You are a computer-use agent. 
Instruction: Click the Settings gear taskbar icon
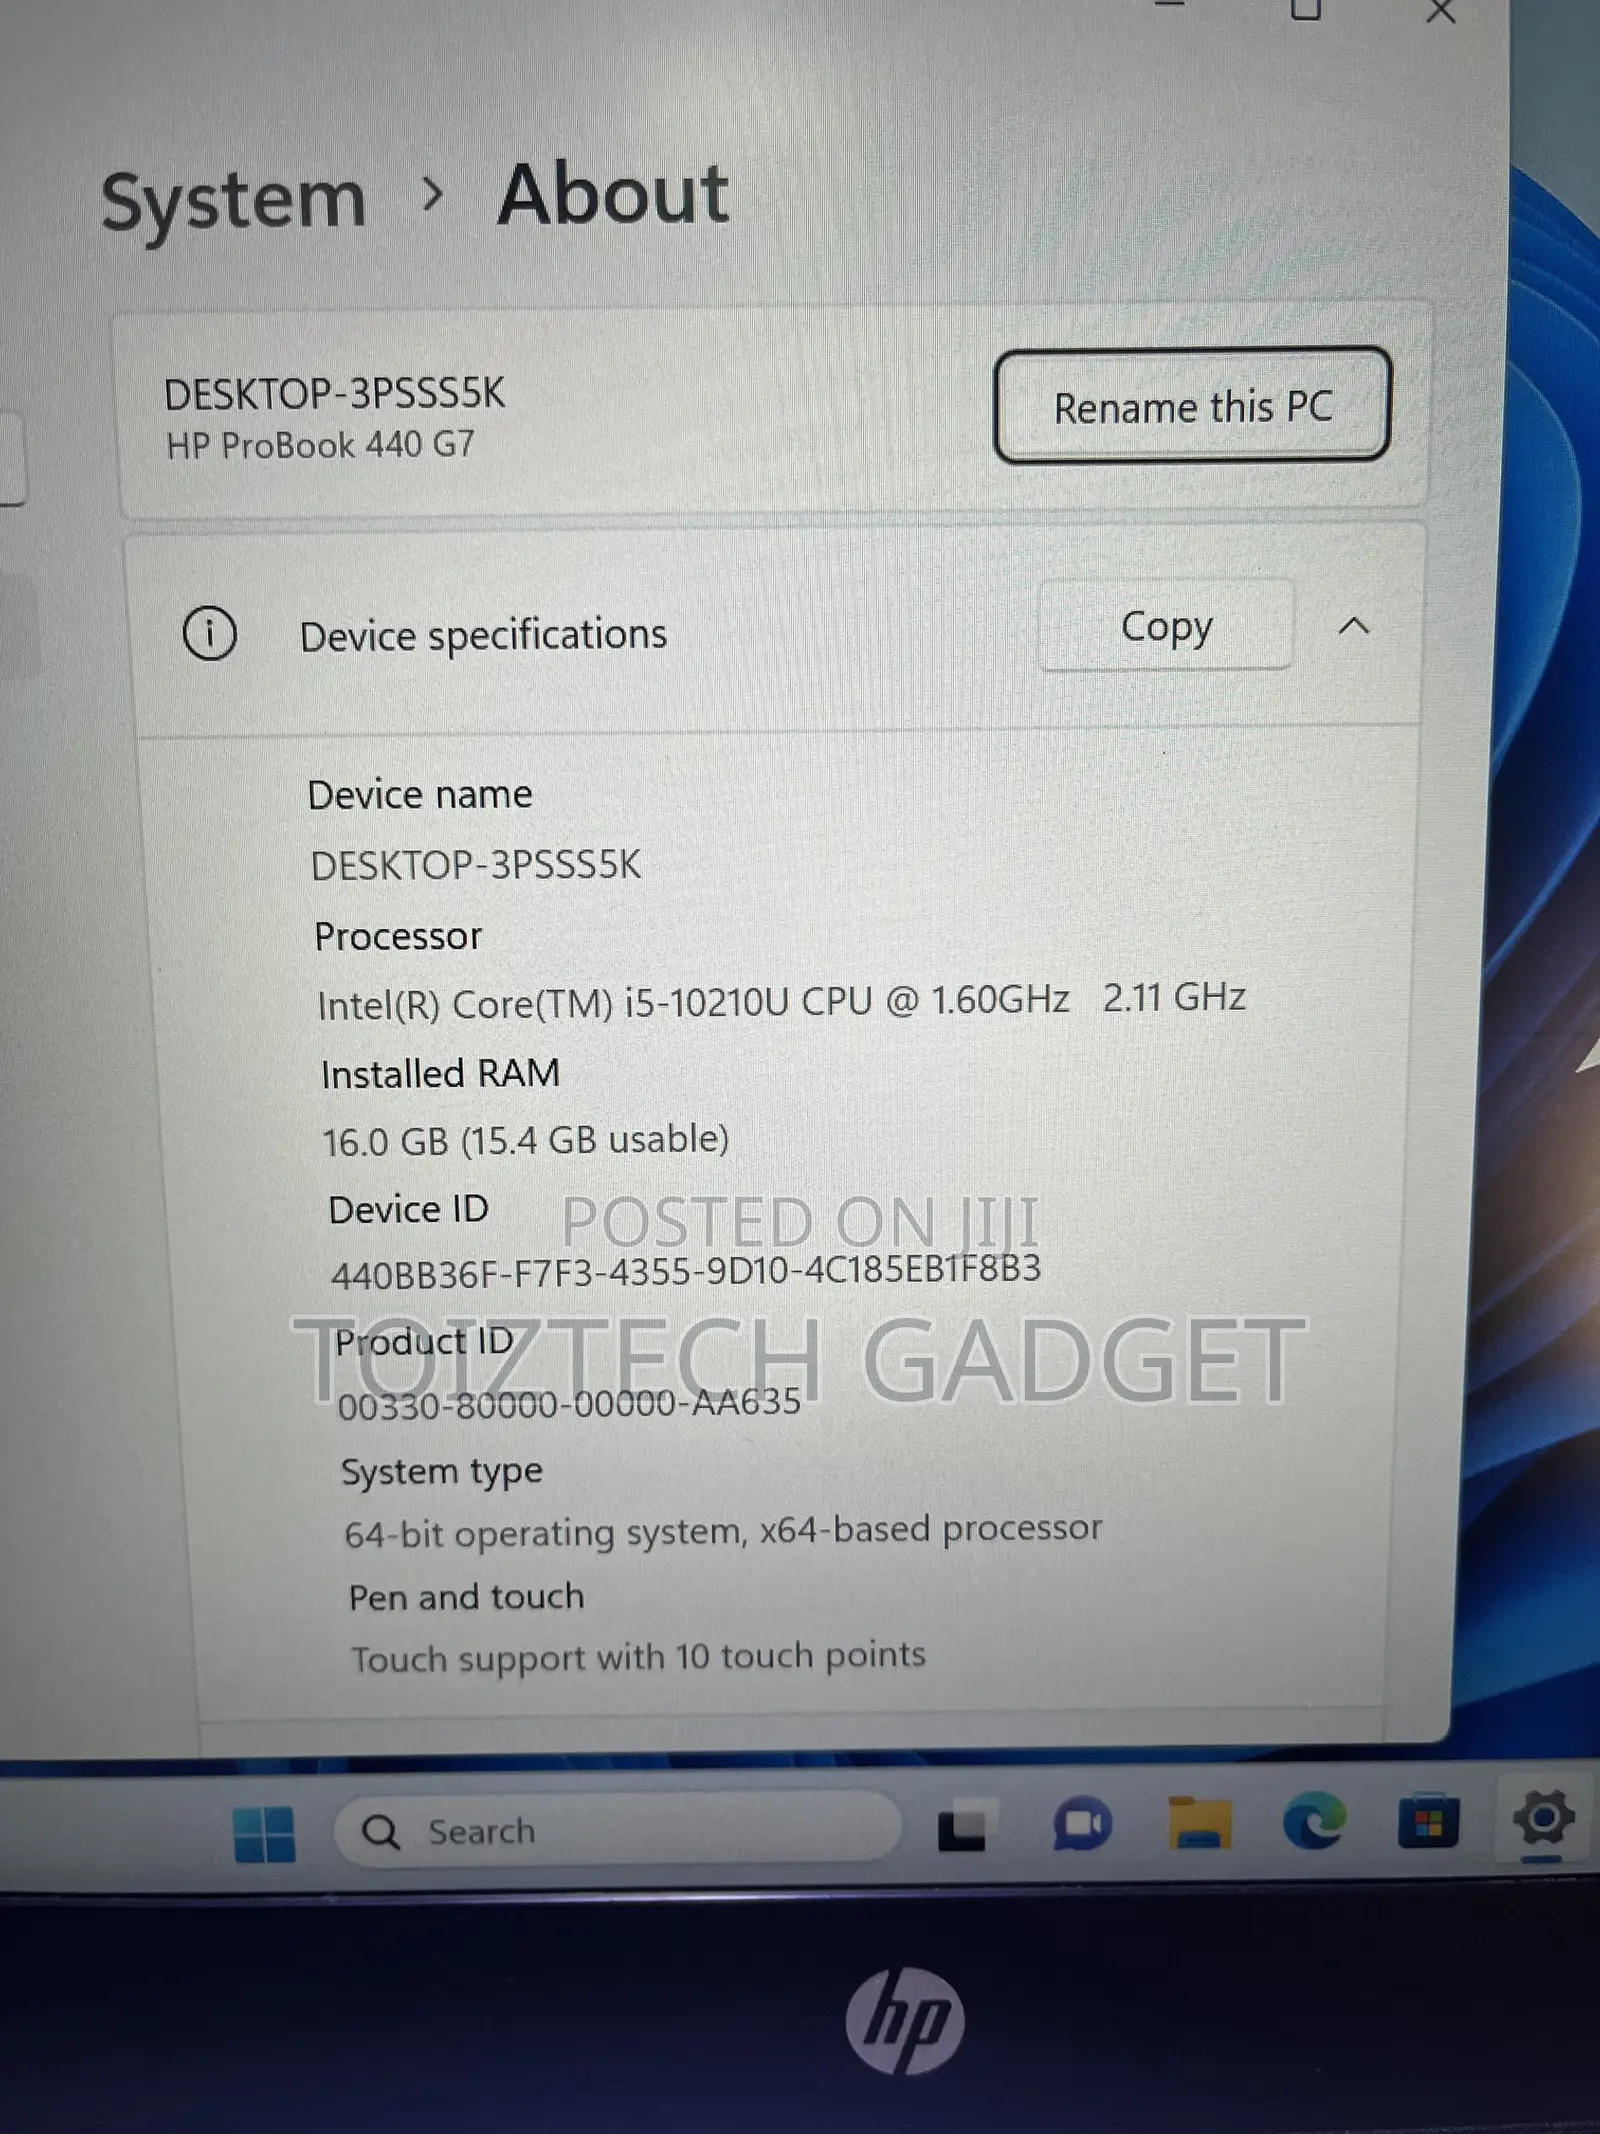pos(1543,1818)
